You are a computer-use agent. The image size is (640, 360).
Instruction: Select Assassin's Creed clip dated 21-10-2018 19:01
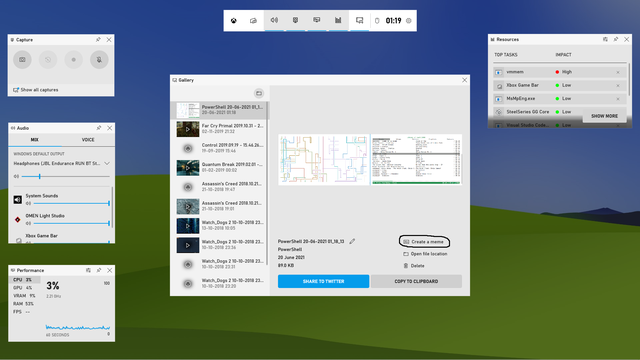[219, 206]
